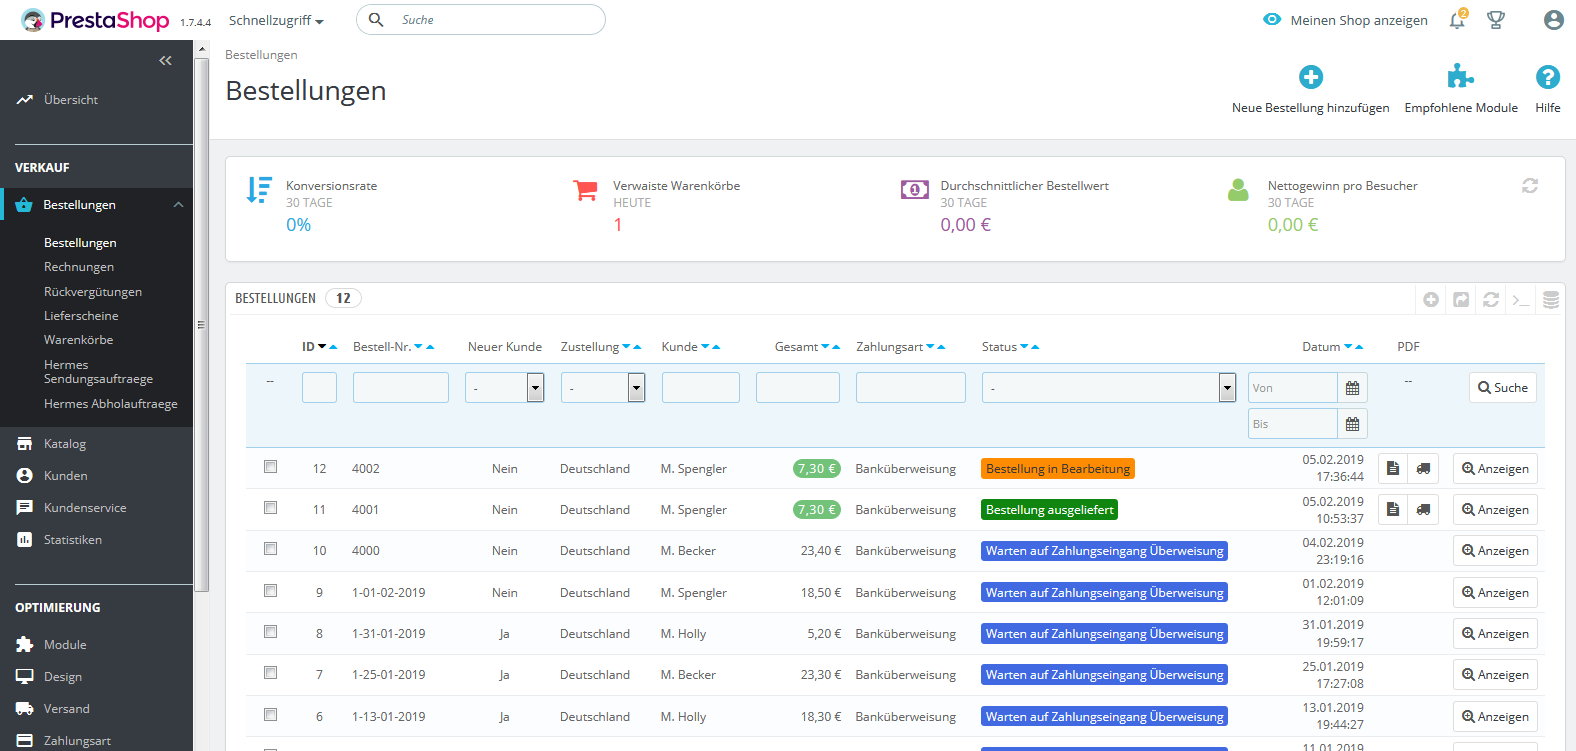This screenshot has height=751, width=1576.
Task: Click the ID filter input field
Action: coord(319,388)
